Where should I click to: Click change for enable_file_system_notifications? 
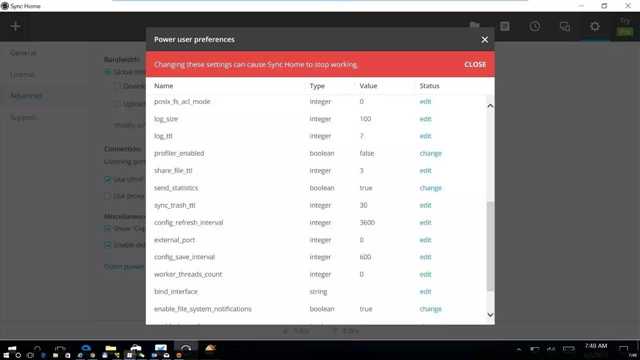[x=431, y=309]
